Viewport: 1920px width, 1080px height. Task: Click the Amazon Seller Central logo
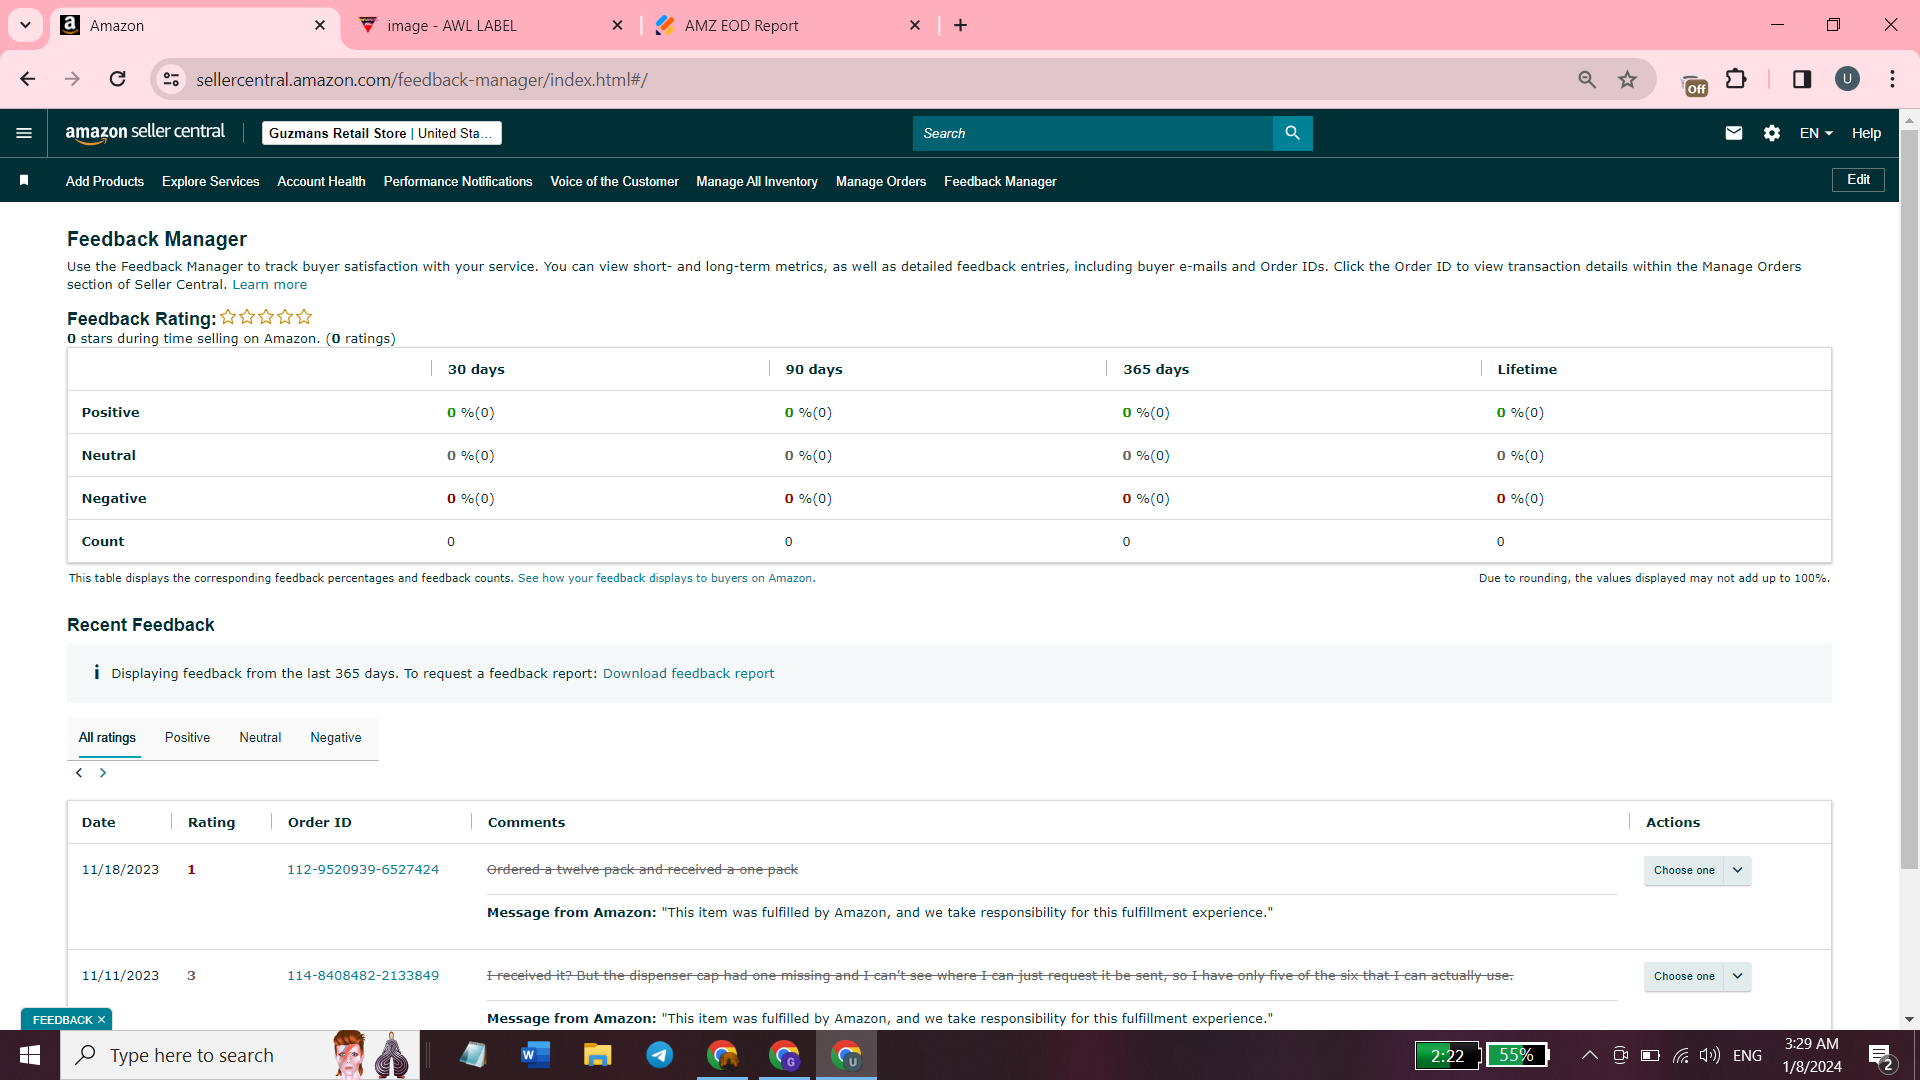(x=145, y=133)
